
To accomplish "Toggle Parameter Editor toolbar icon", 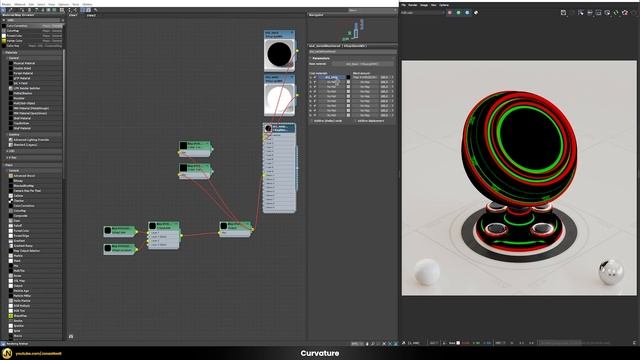I will 89,10.
